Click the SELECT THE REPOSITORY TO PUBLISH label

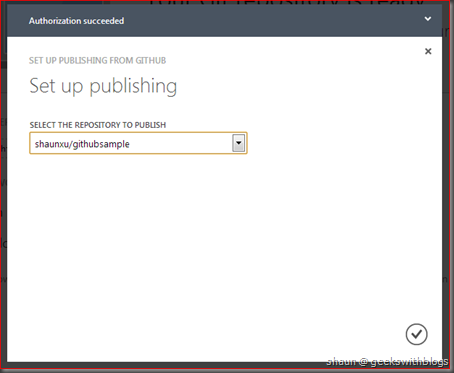pyautogui.click(x=98, y=125)
